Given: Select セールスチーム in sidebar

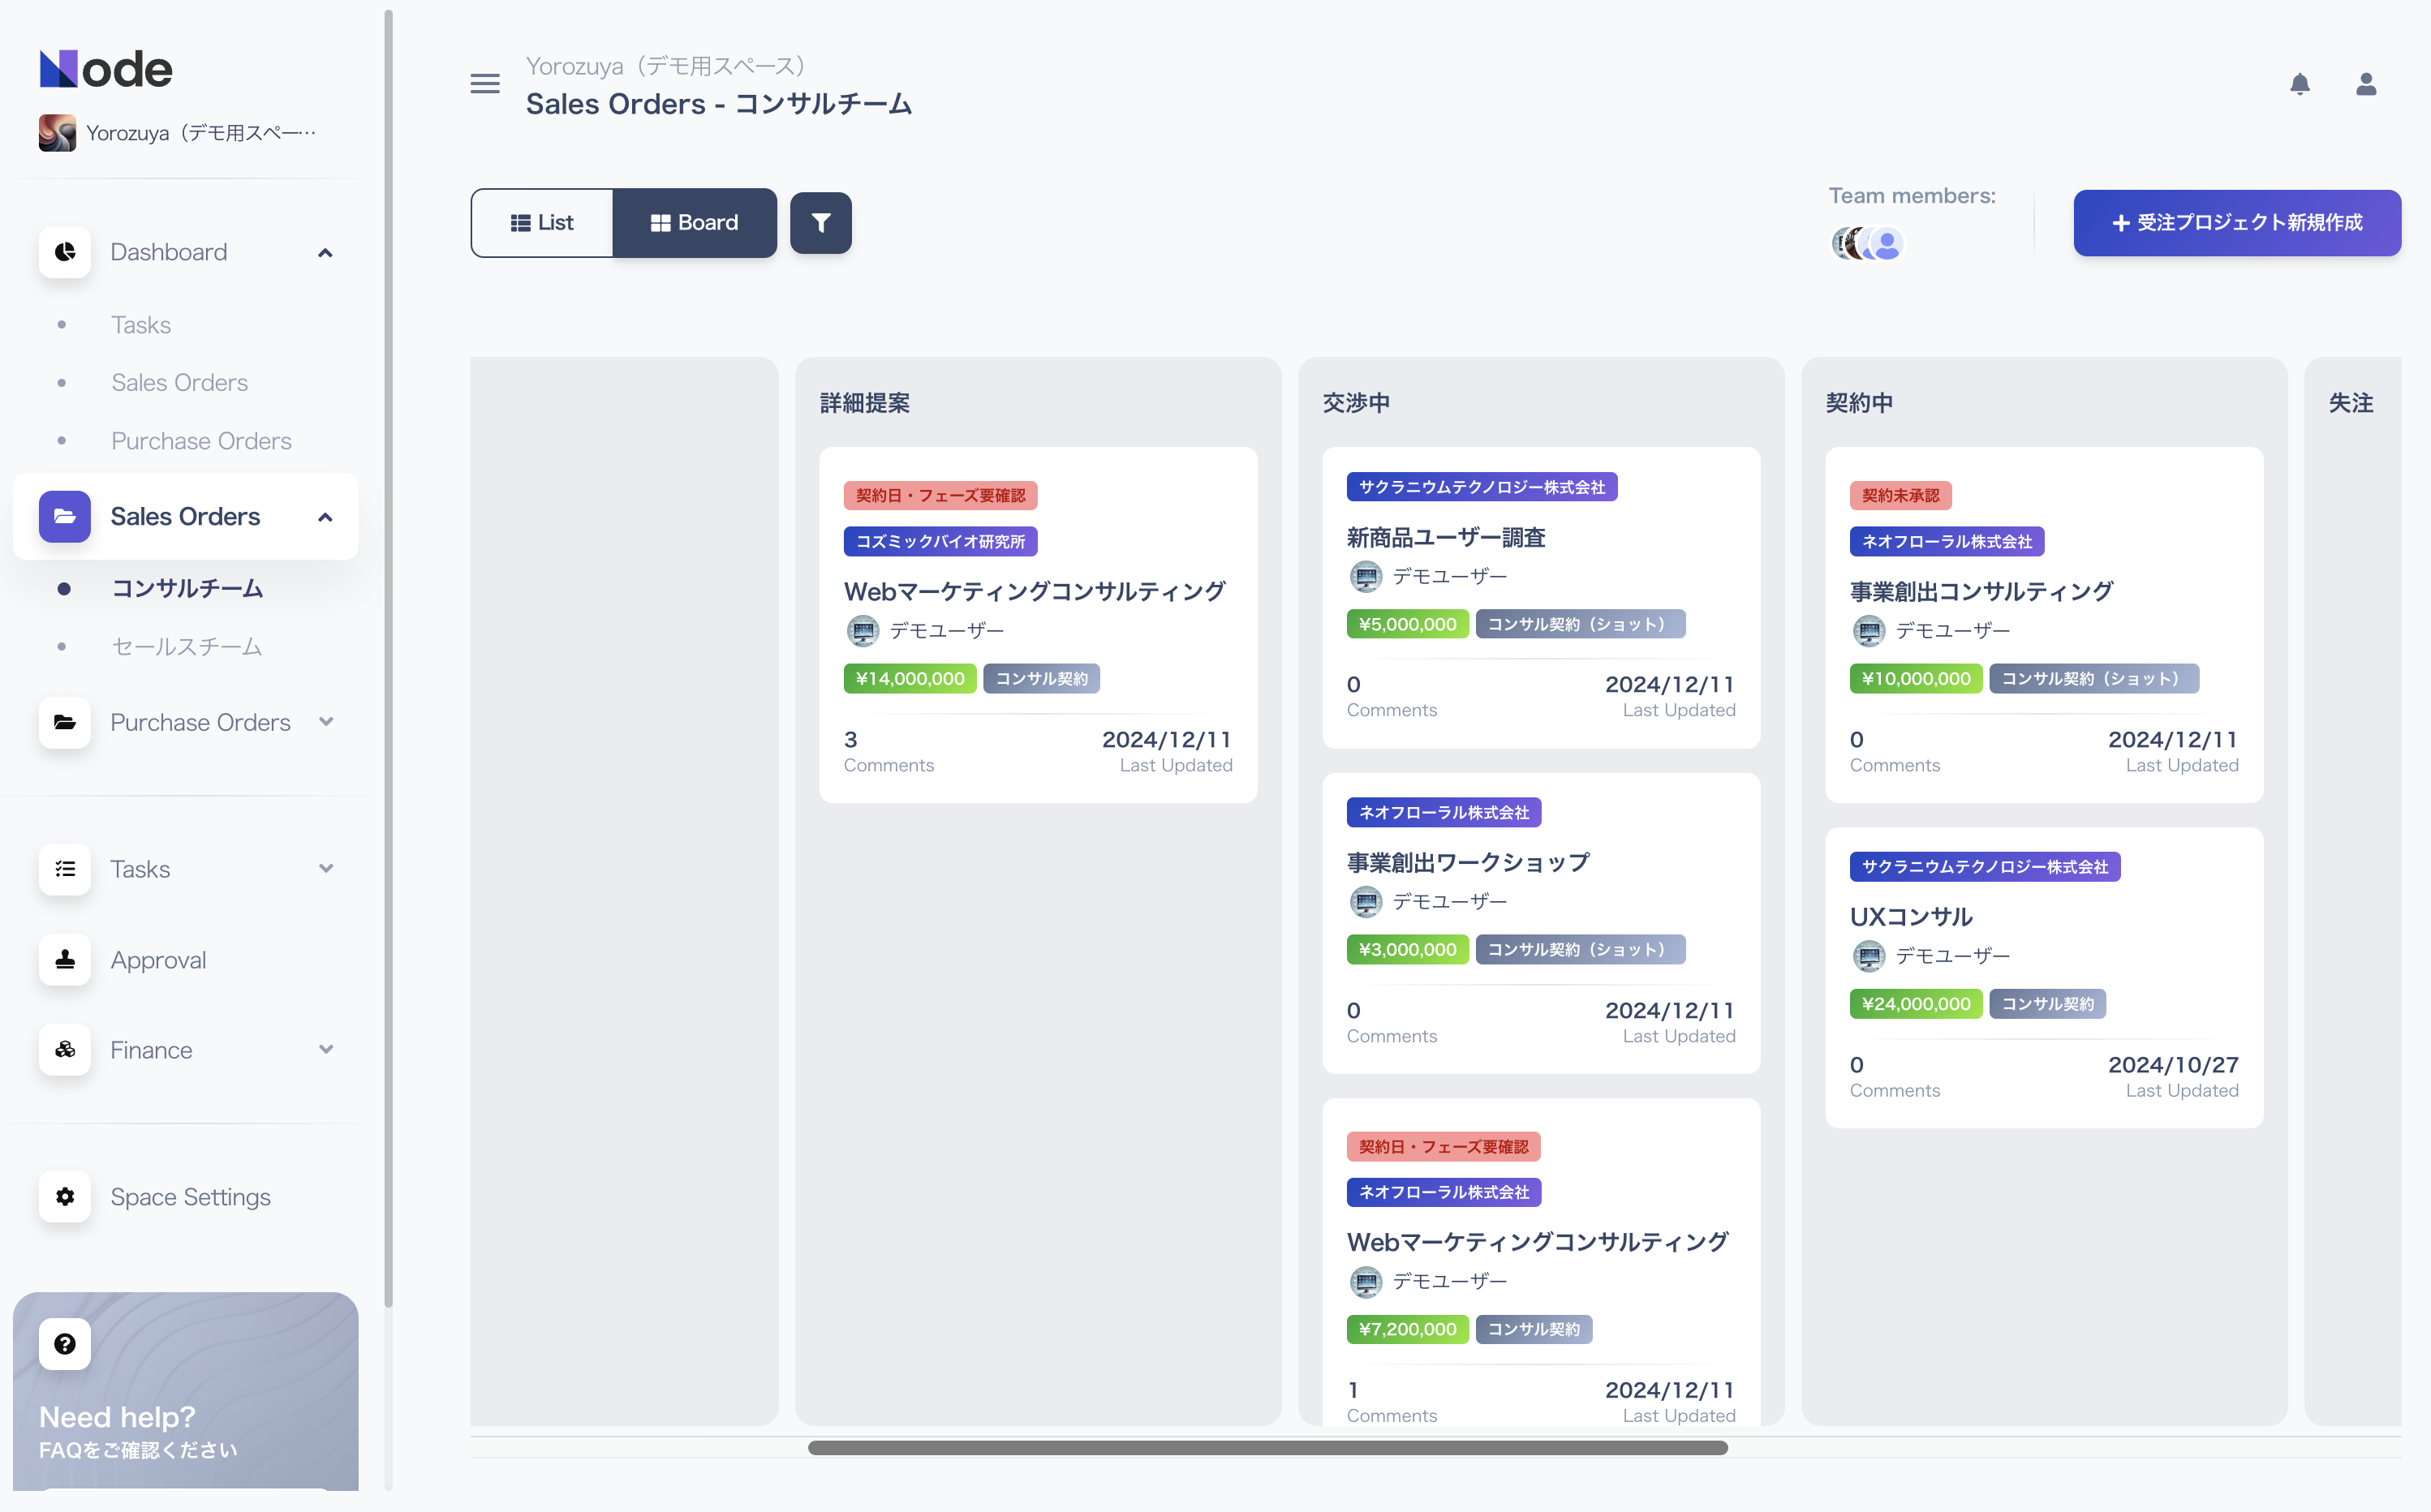Looking at the screenshot, I should click(187, 648).
